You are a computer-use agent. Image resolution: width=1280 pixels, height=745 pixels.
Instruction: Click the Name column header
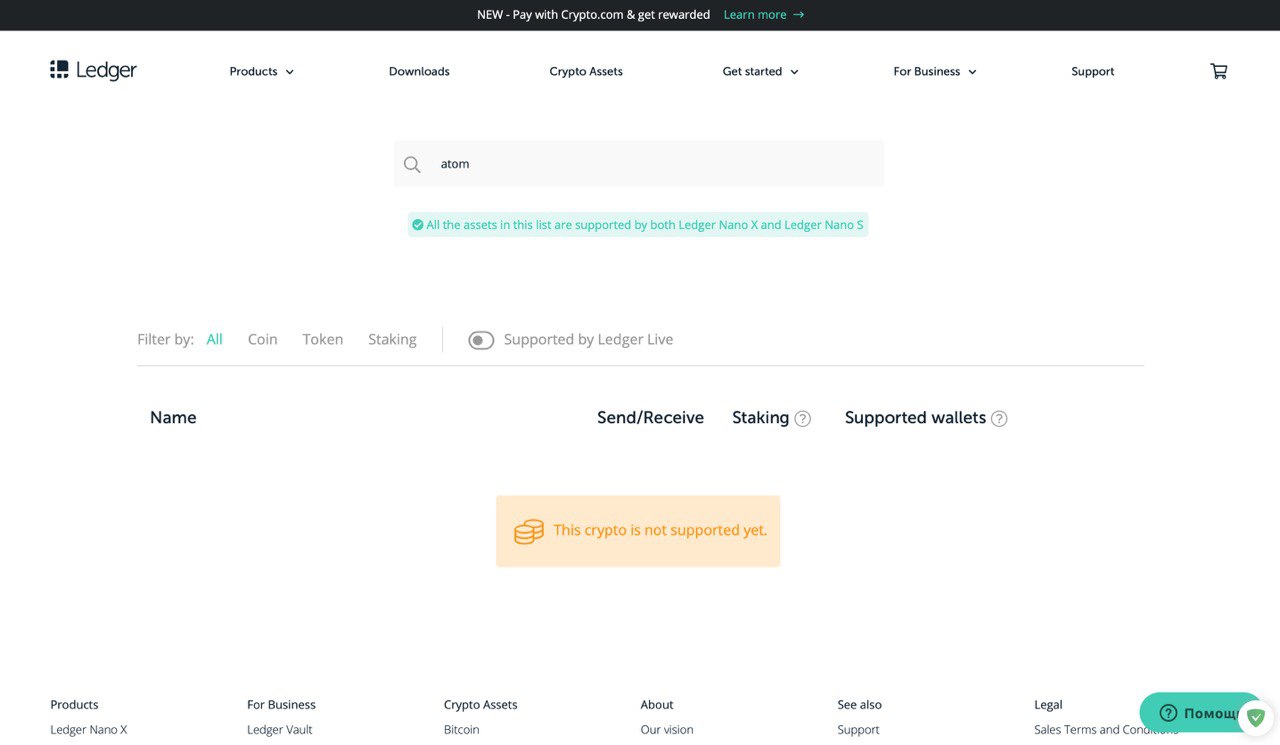point(173,418)
